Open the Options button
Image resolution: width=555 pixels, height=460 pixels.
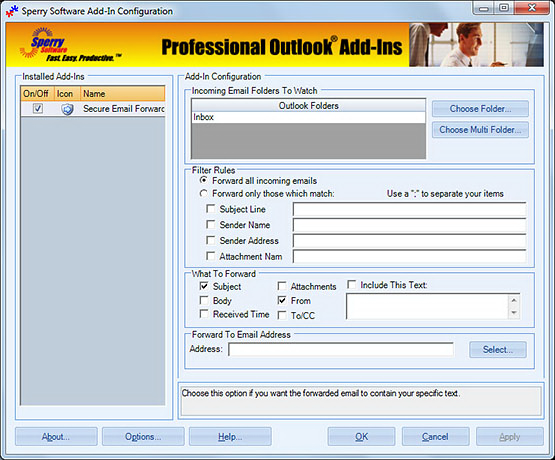(x=143, y=437)
